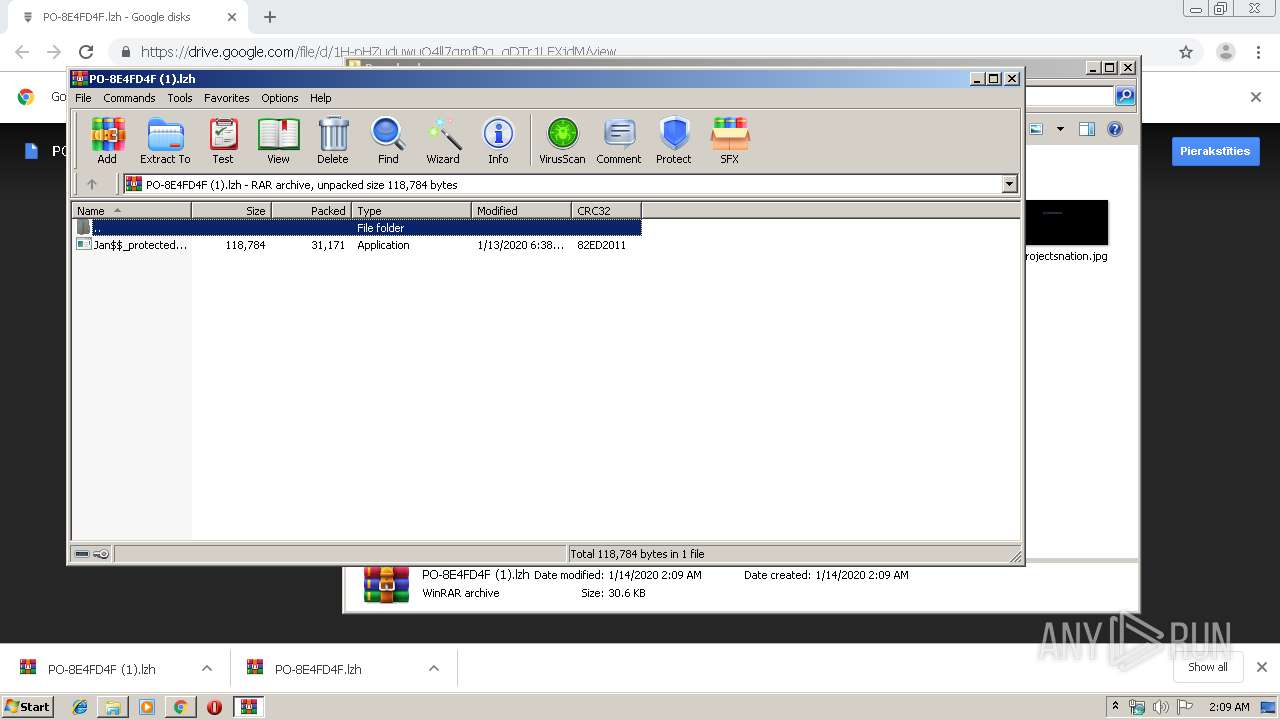This screenshot has height=720, width=1280.
Task: Click Show all downloads button
Action: point(1207,667)
